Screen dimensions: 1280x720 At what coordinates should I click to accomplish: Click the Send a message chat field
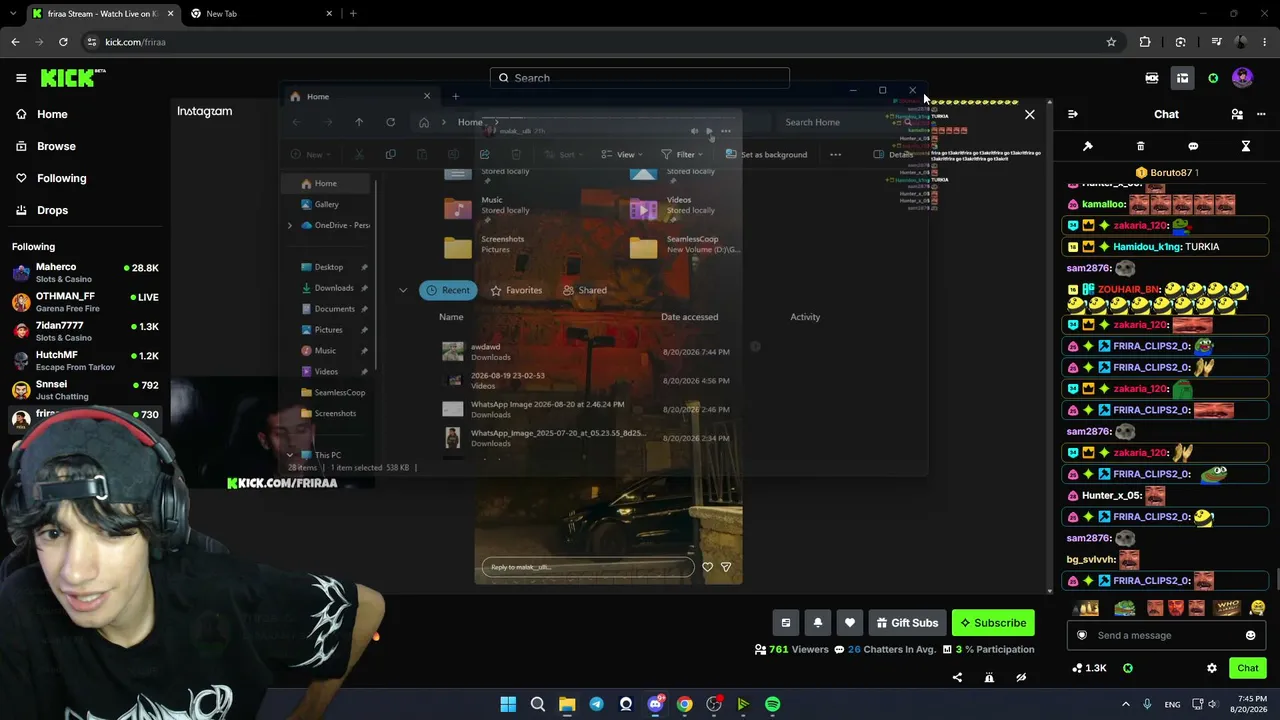click(x=1165, y=635)
